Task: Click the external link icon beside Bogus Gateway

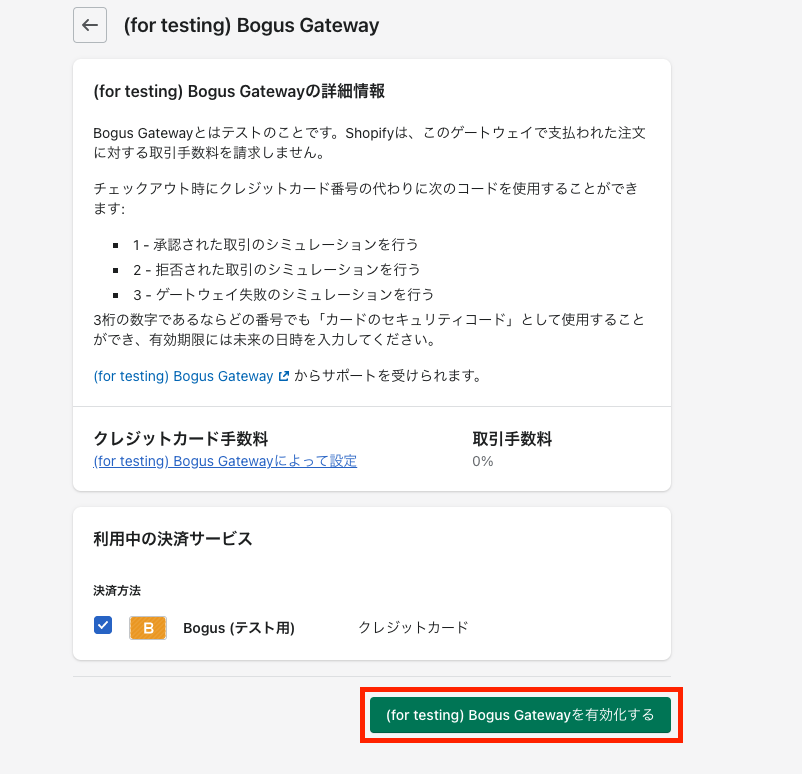Action: click(x=284, y=376)
